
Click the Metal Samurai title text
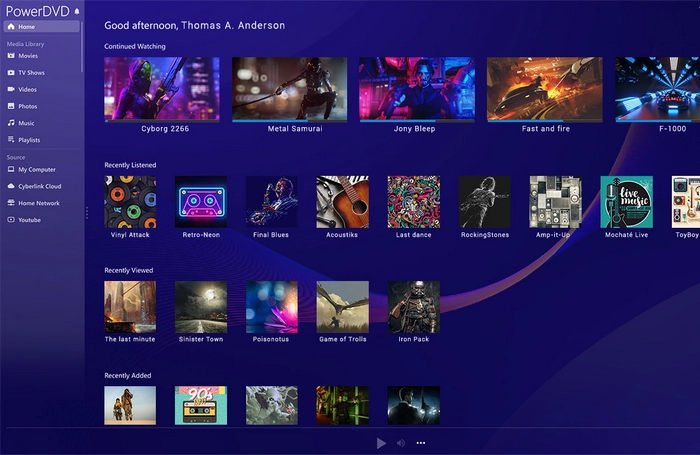pyautogui.click(x=295, y=129)
